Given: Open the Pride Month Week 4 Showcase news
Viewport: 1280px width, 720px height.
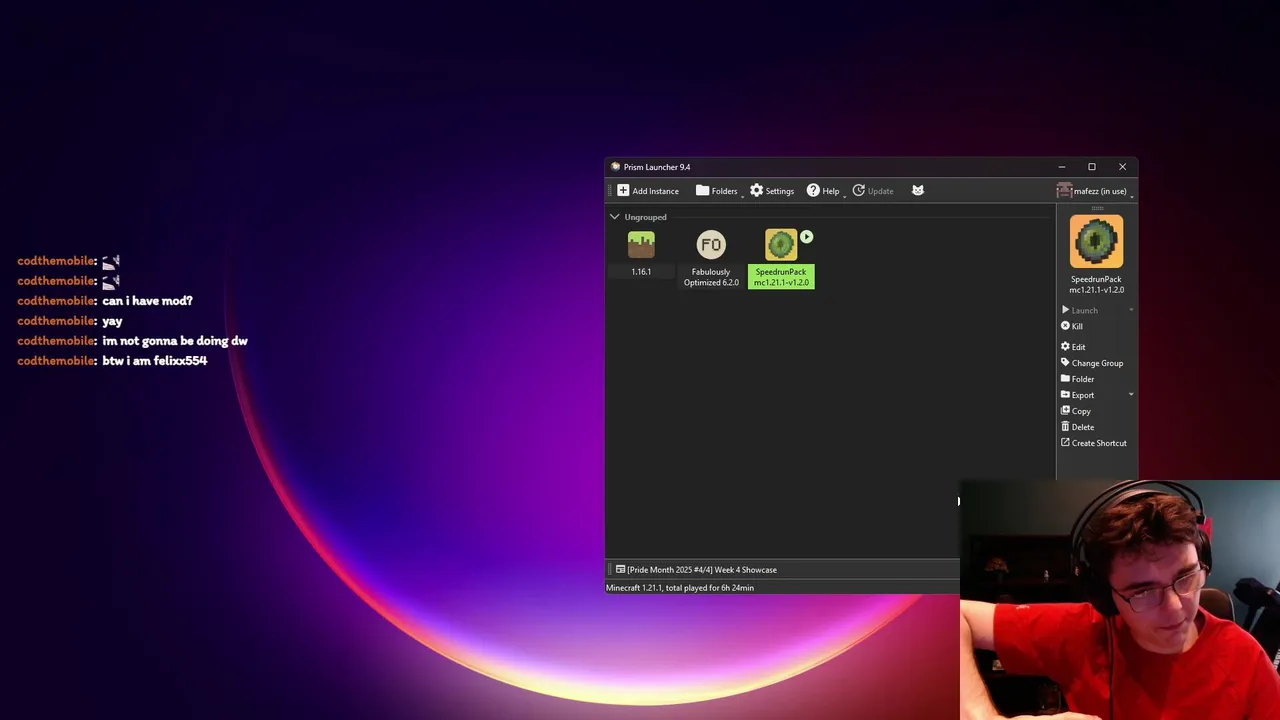Looking at the screenshot, I should 696,570.
